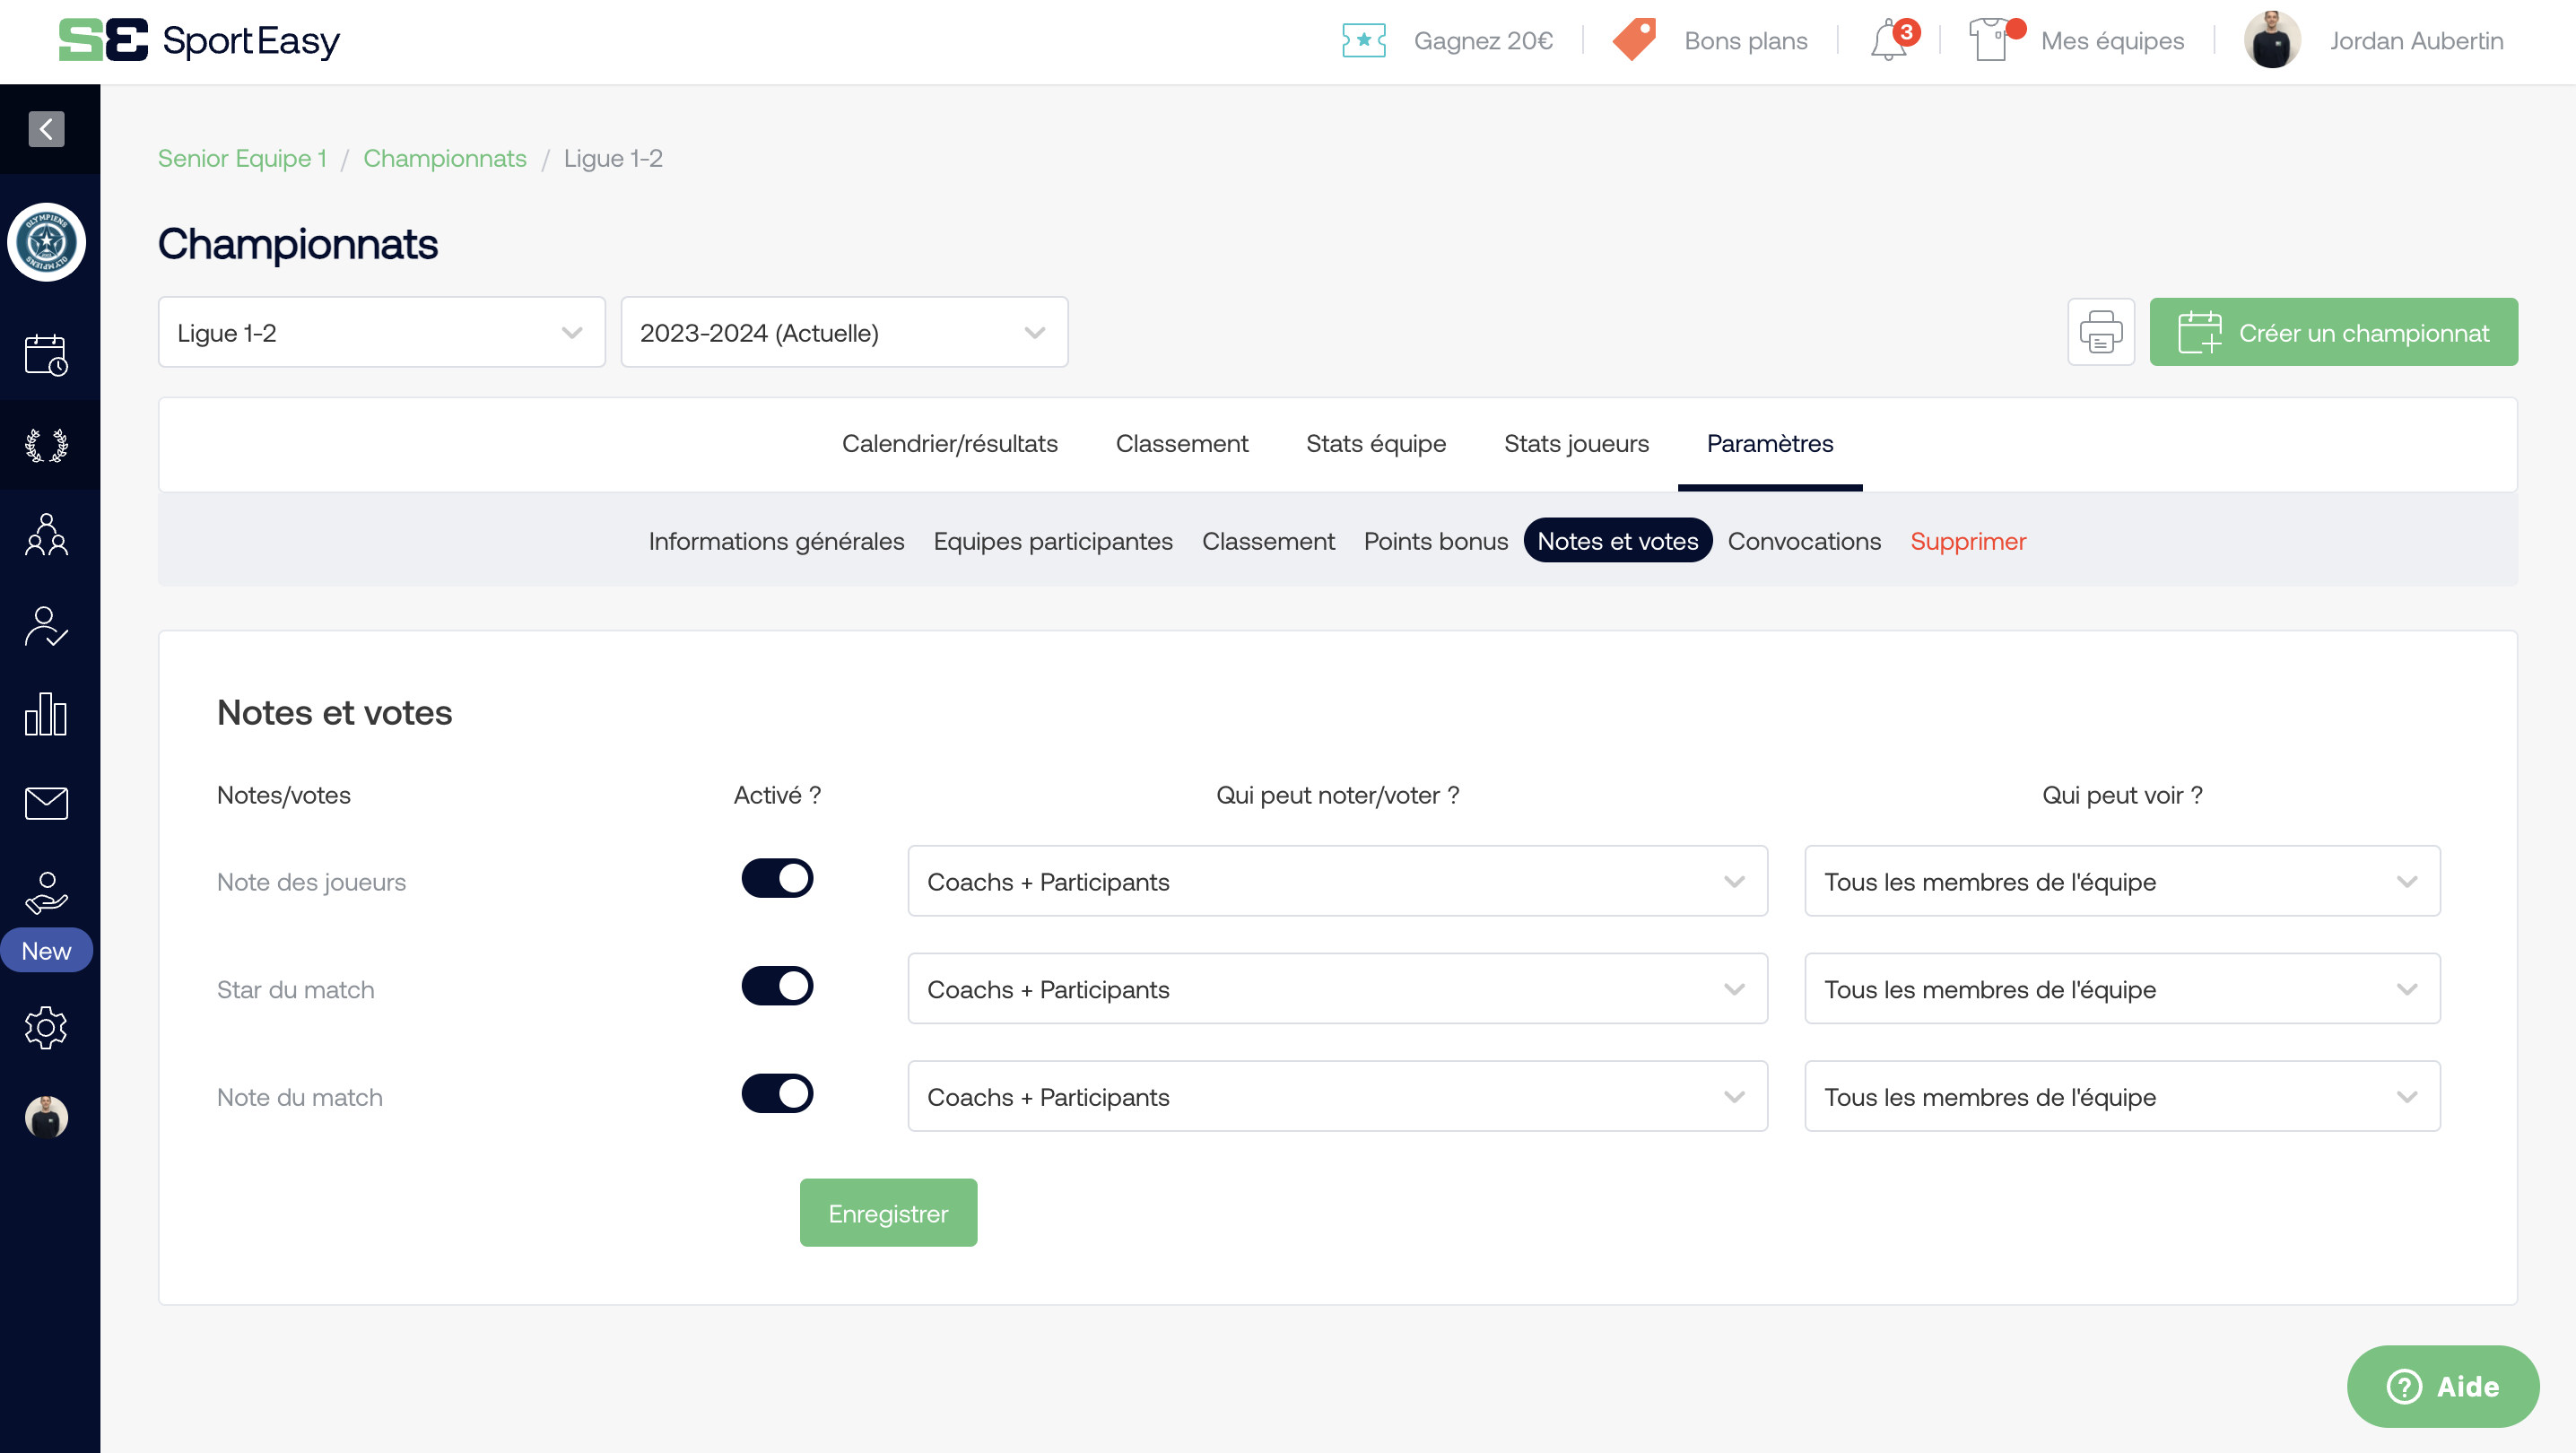Click 'Qui peut voir ?' column header
This screenshot has width=2576, height=1453.
[x=2122, y=795]
